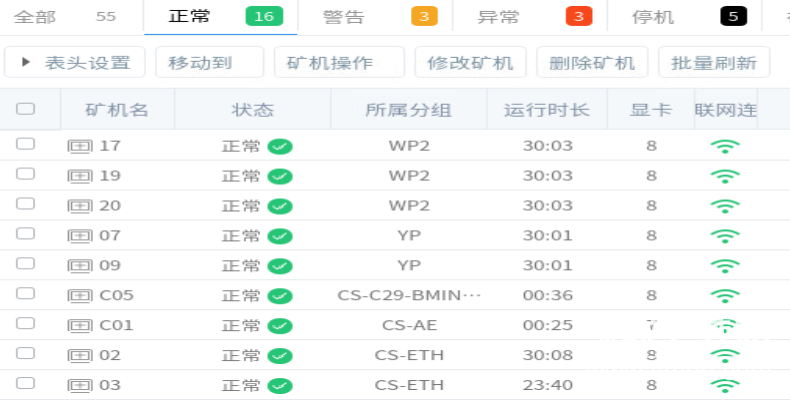Click the wifi connection icon for miner 20

(724, 206)
